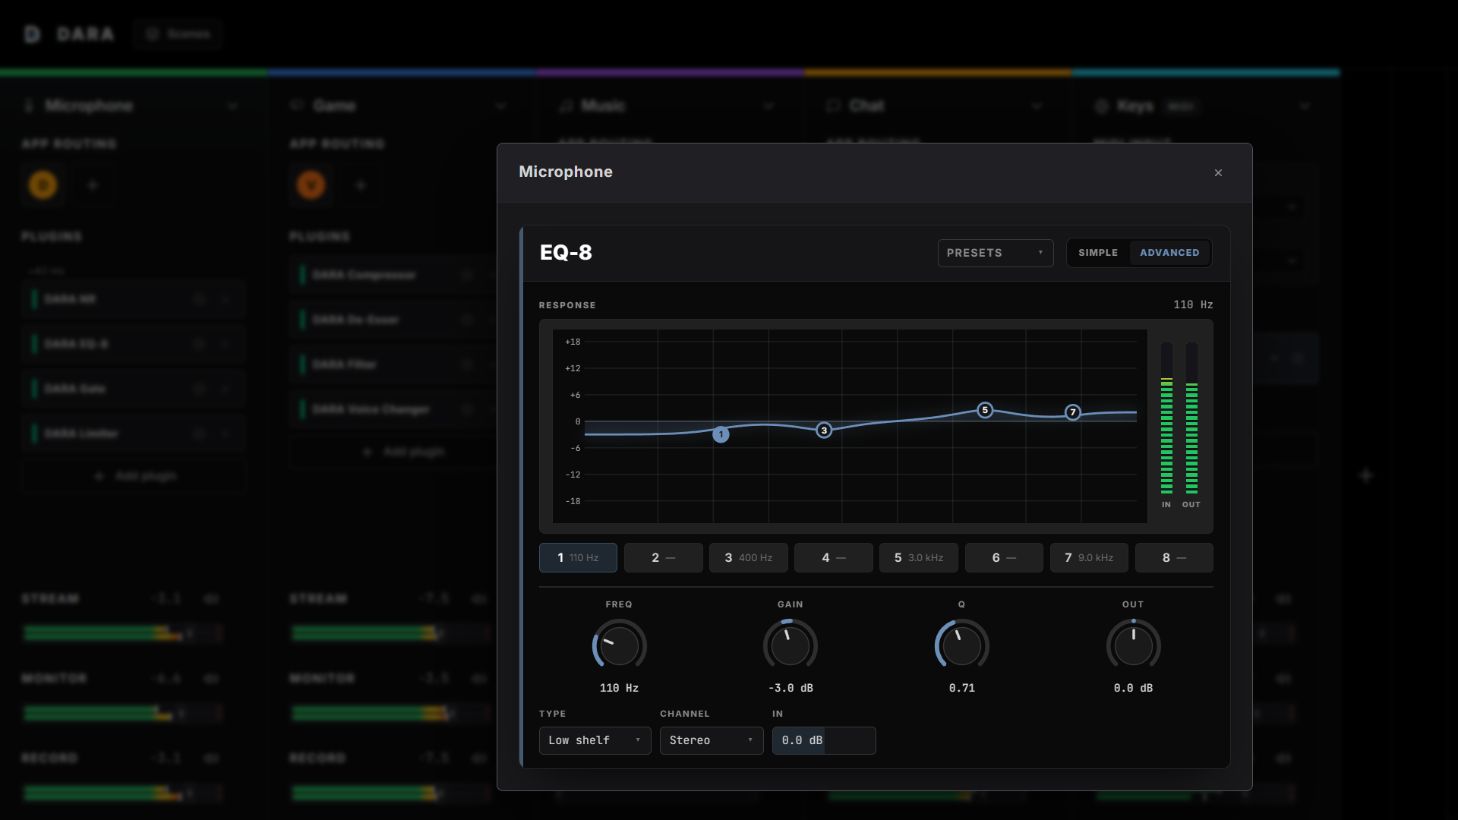The image size is (1458, 820).
Task: Click Add plugin under background Game plugins
Action: click(x=402, y=452)
